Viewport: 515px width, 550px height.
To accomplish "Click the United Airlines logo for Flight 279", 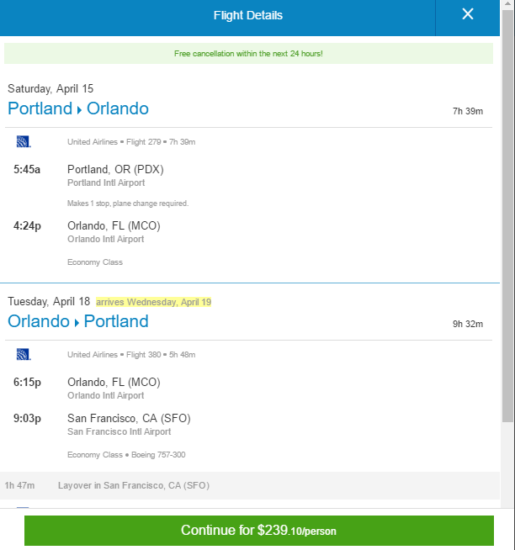I will click(x=24, y=142).
